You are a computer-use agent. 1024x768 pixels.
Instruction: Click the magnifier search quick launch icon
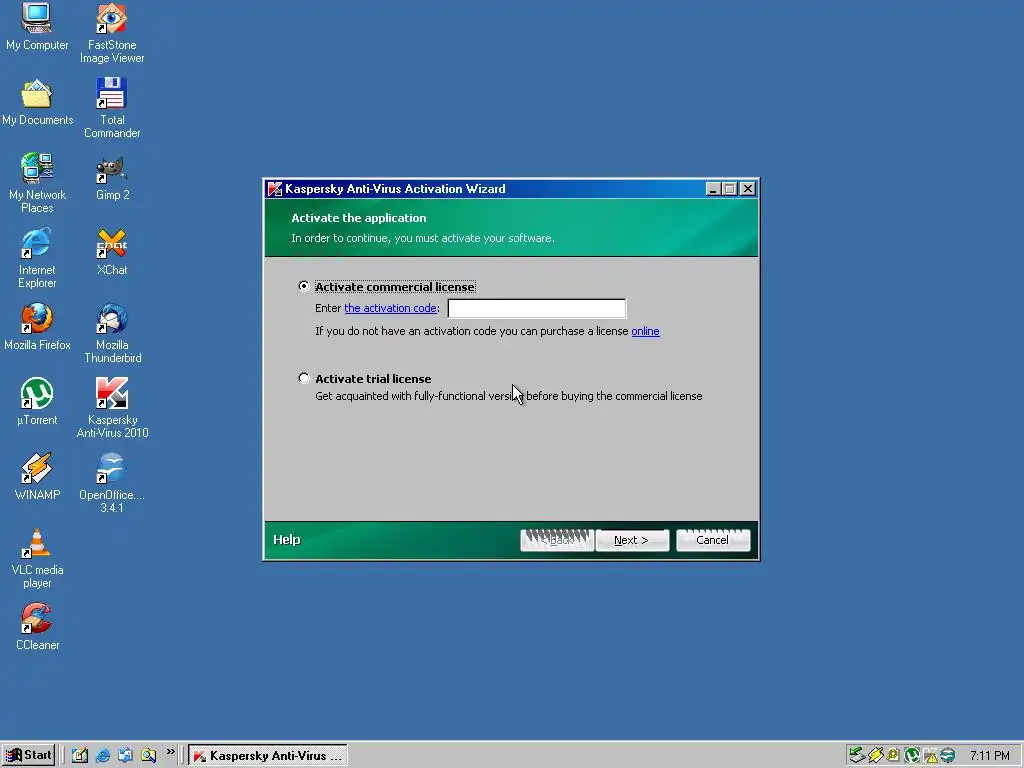coord(148,756)
